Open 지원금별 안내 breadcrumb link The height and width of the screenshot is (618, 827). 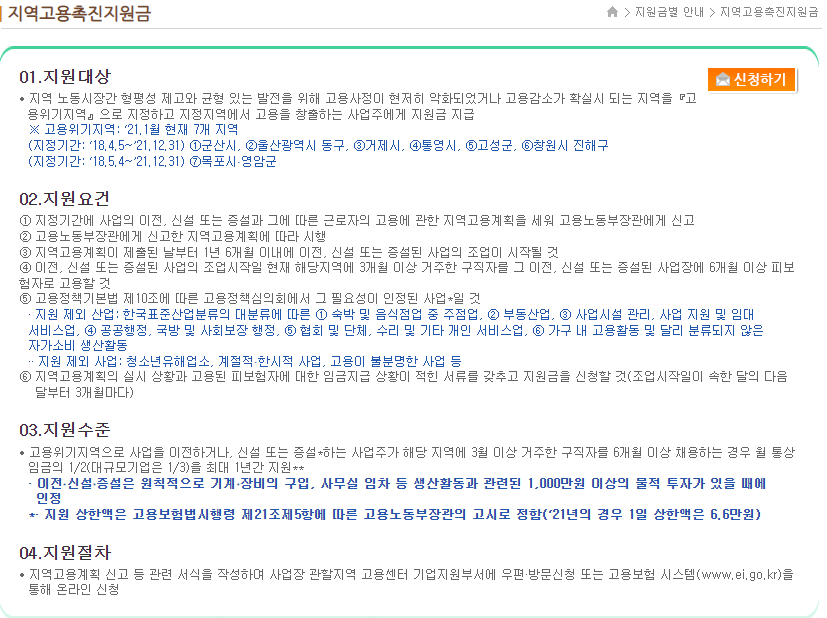(669, 12)
